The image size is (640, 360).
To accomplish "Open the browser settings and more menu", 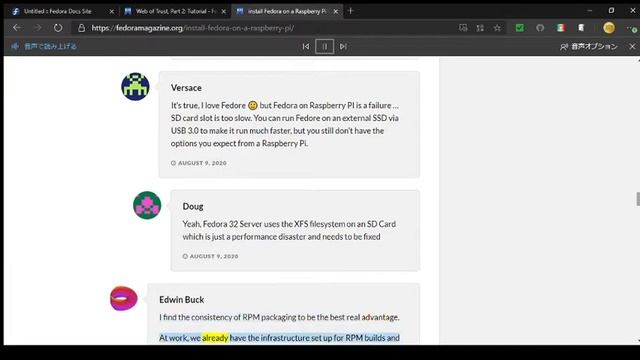I will [x=632, y=28].
